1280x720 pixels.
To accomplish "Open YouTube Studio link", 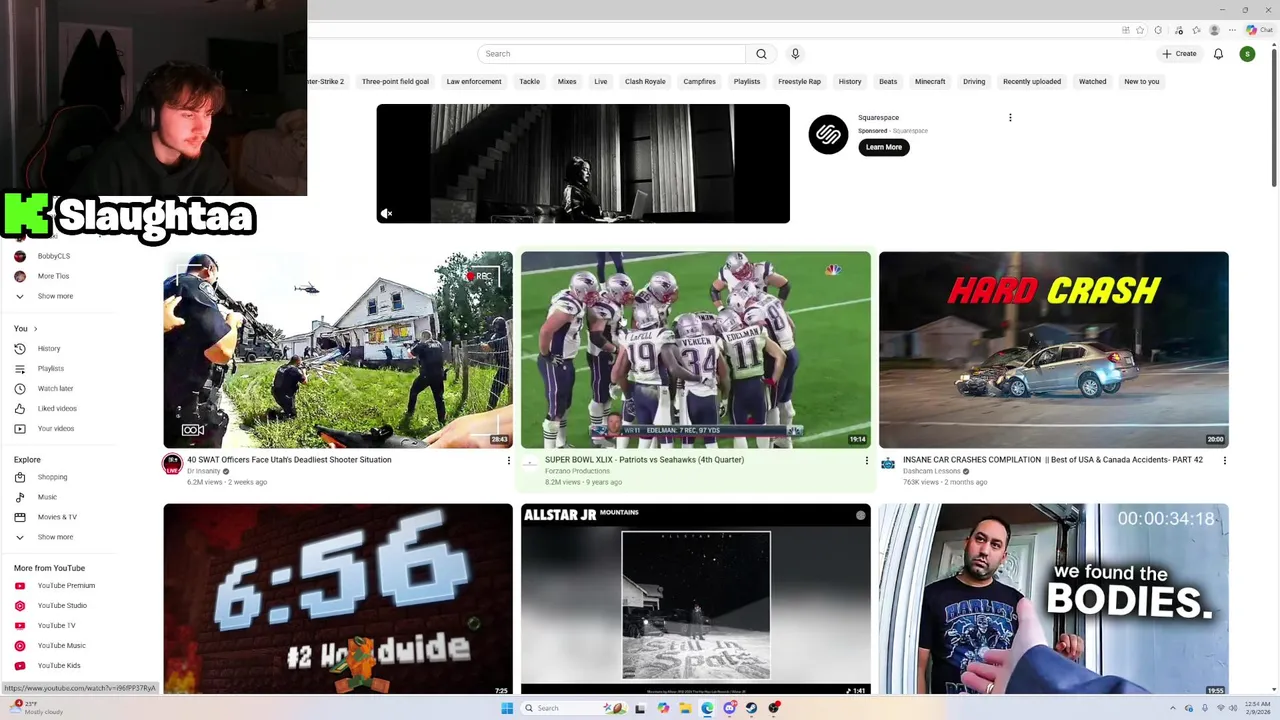I will click(62, 606).
